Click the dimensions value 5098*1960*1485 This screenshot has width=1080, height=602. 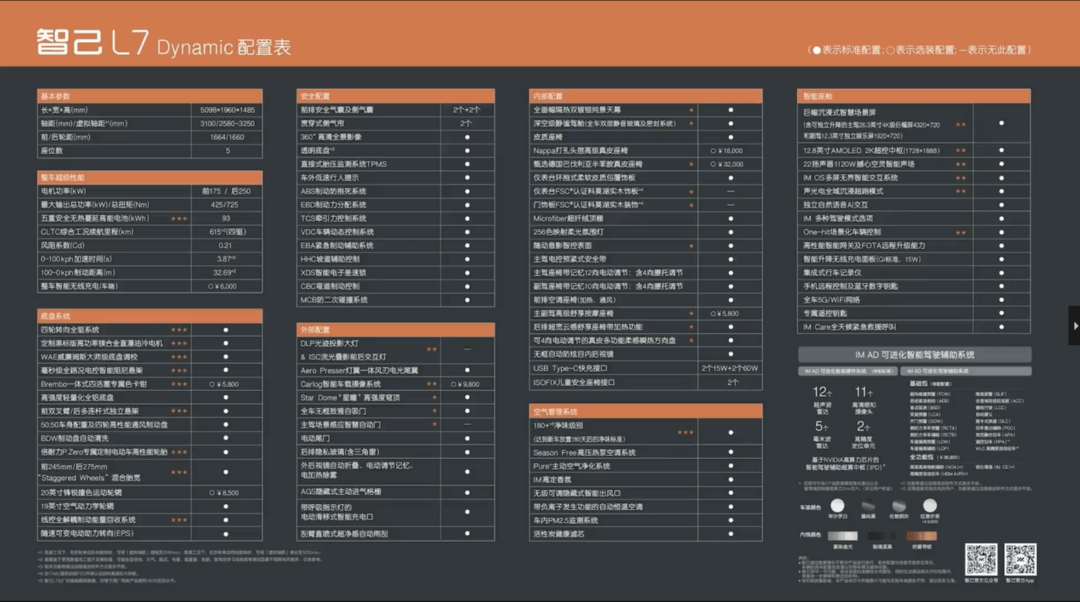(227, 110)
